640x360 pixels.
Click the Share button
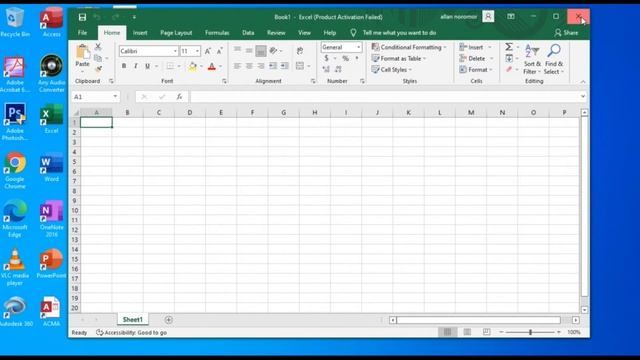(x=566, y=33)
